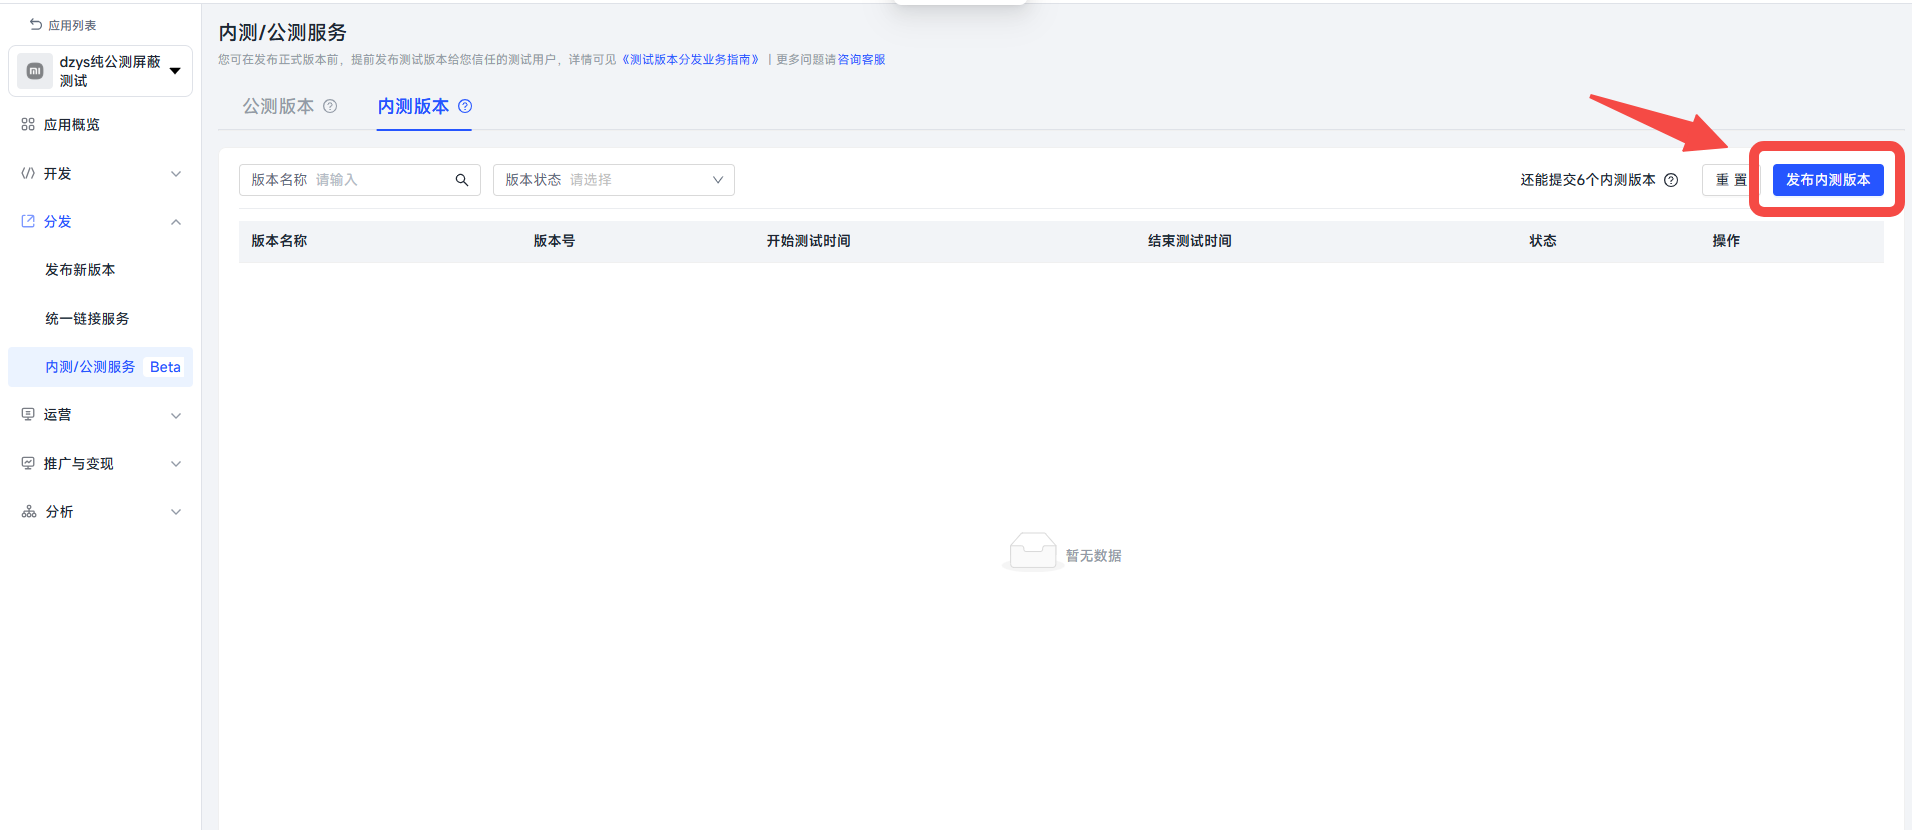
Task: Click help icon beside 还能提交6个内测版本
Action: point(1671,180)
